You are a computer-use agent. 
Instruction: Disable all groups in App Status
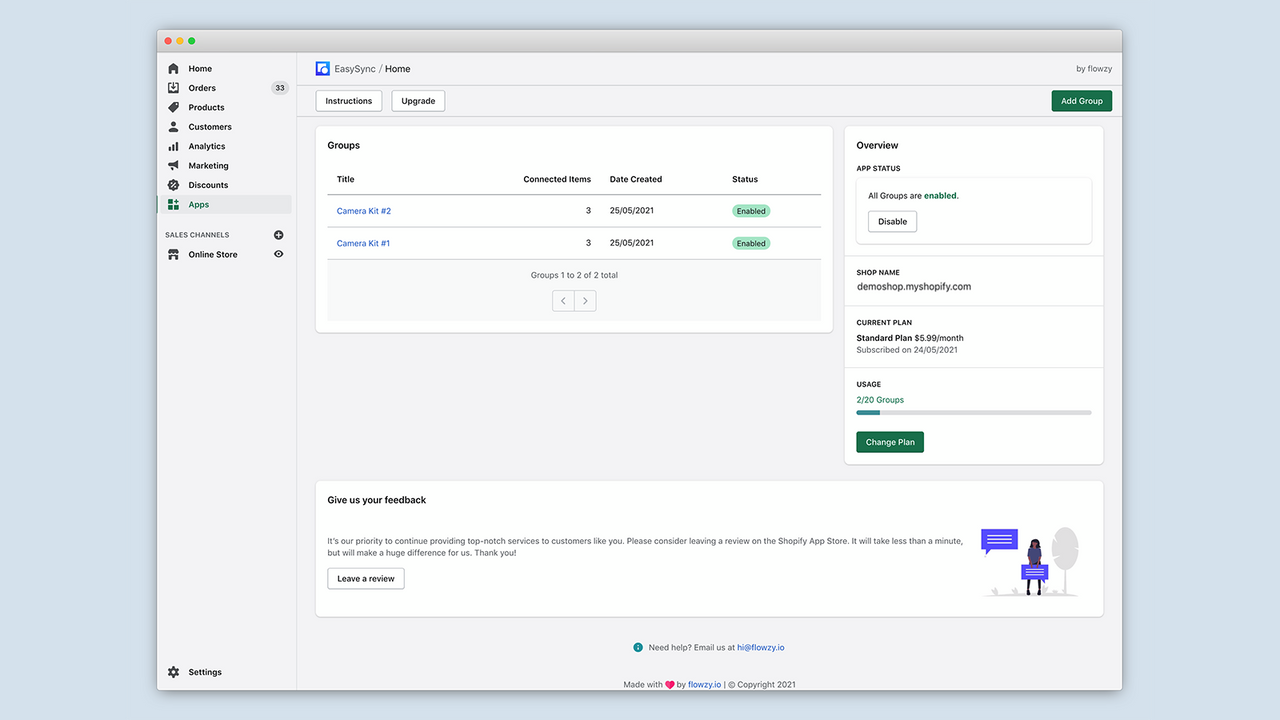point(891,221)
